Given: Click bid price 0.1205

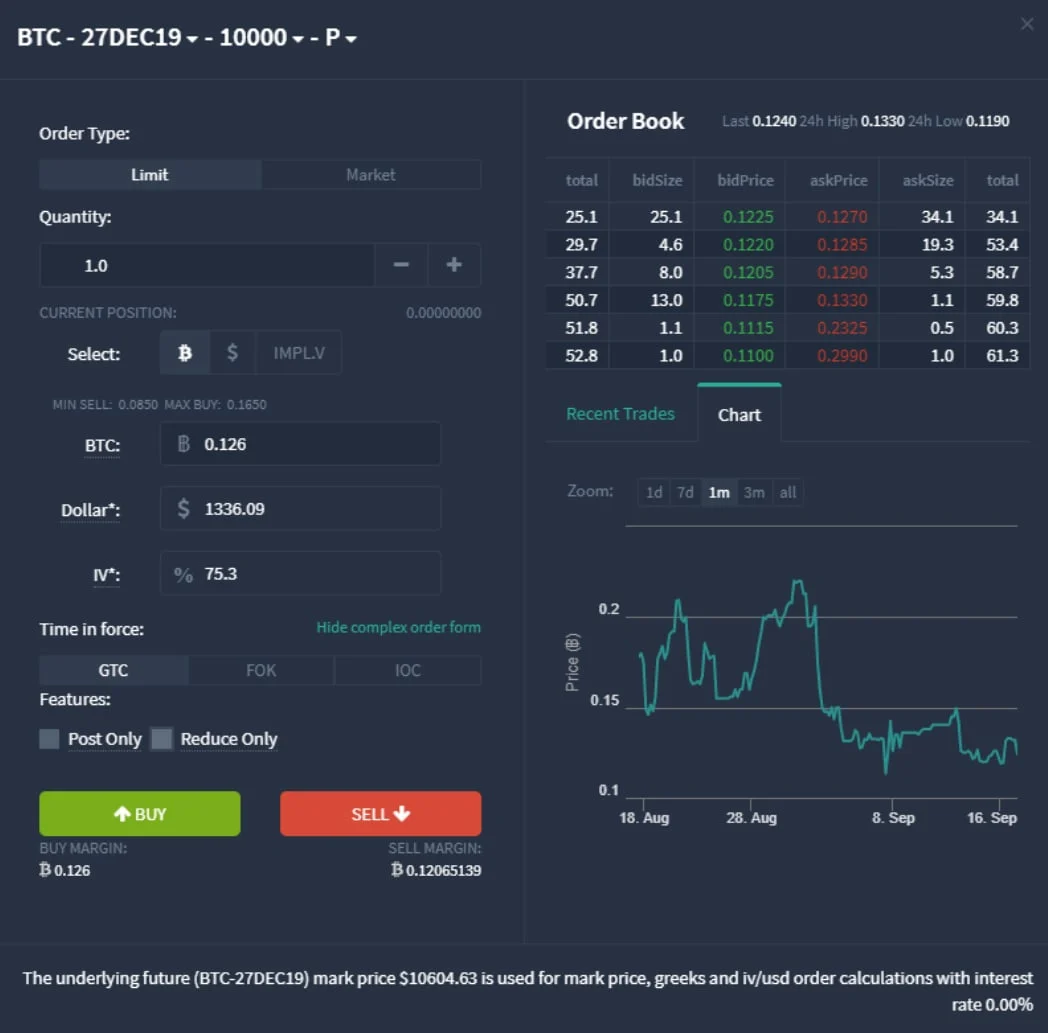Looking at the screenshot, I should (x=748, y=273).
